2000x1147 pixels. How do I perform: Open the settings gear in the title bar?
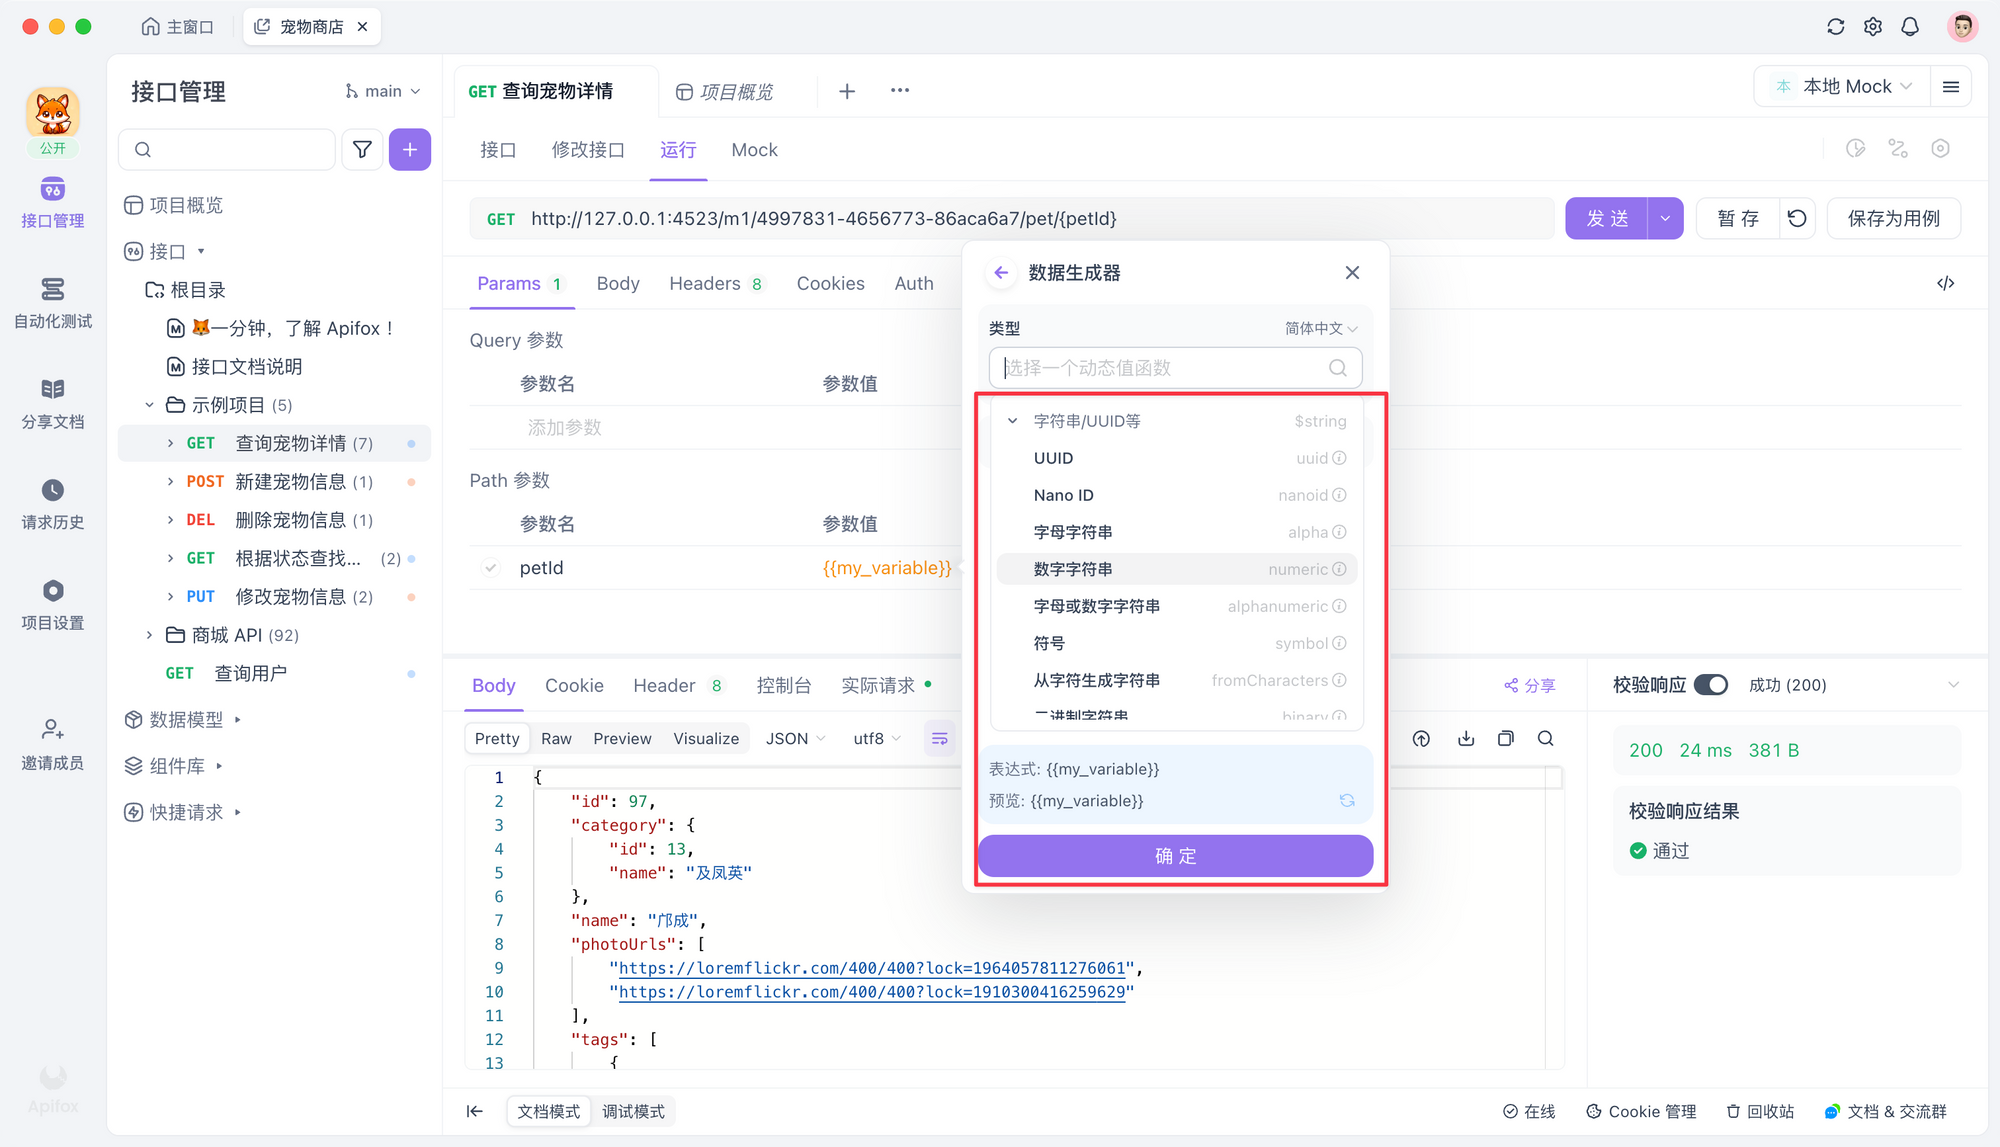[x=1873, y=26]
